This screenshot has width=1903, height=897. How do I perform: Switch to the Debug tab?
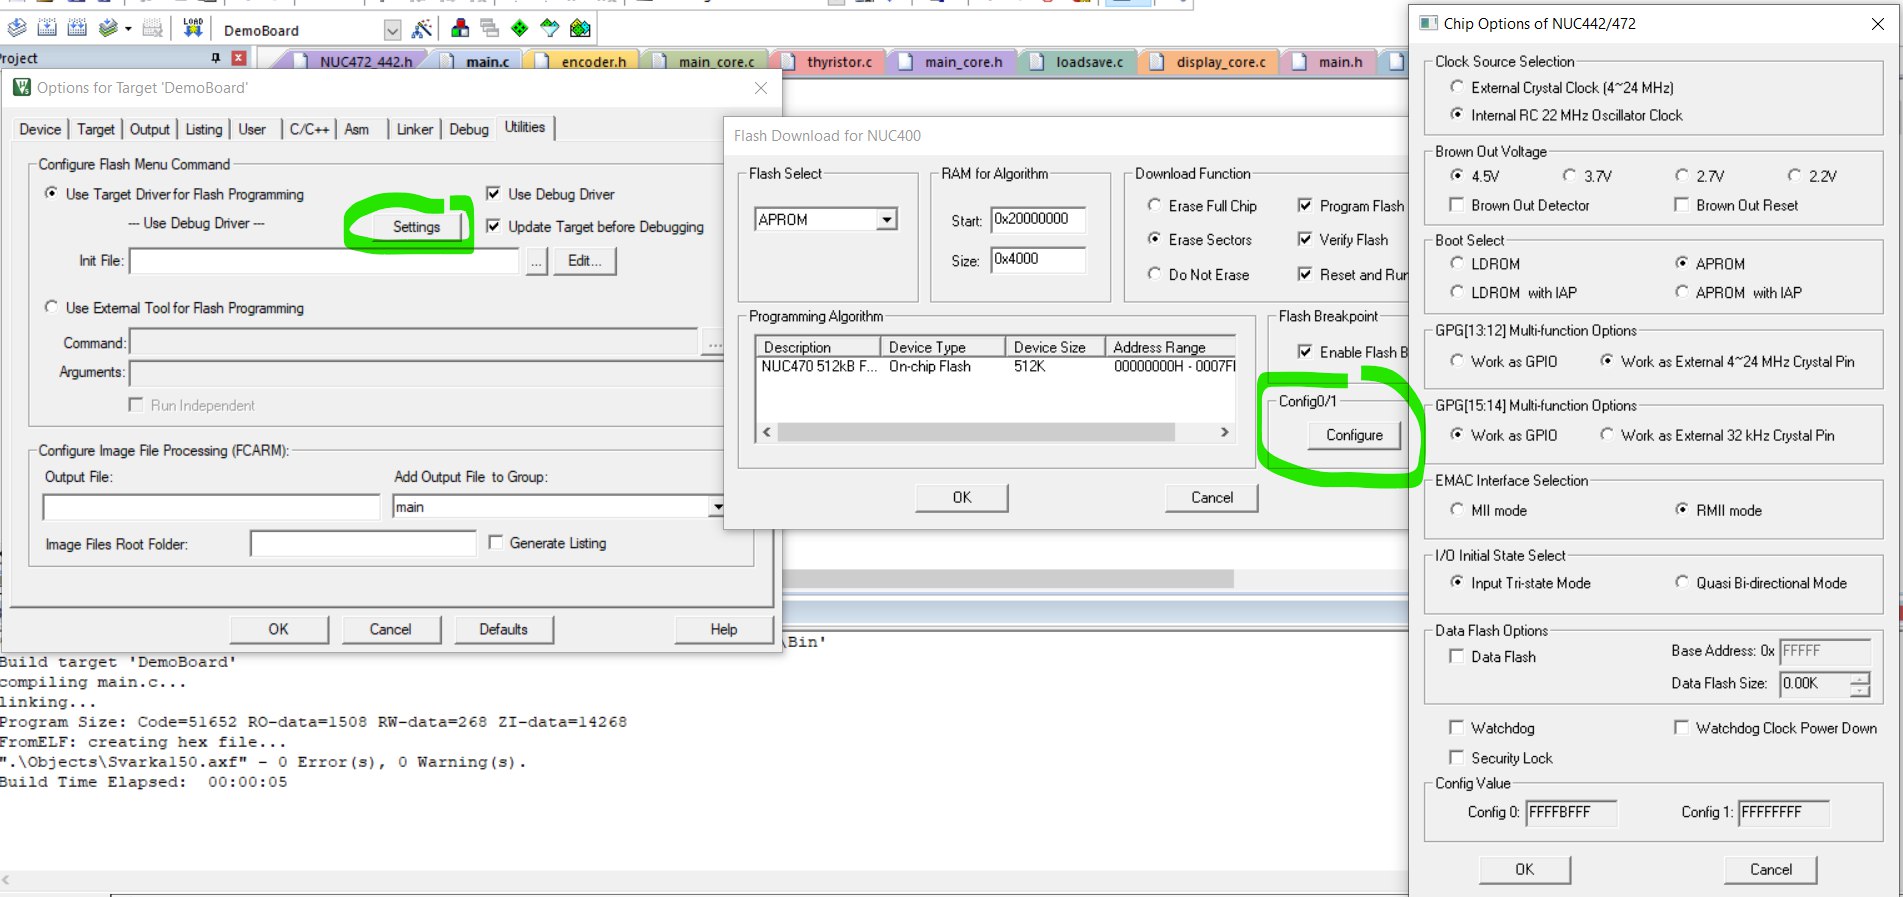pyautogui.click(x=468, y=129)
